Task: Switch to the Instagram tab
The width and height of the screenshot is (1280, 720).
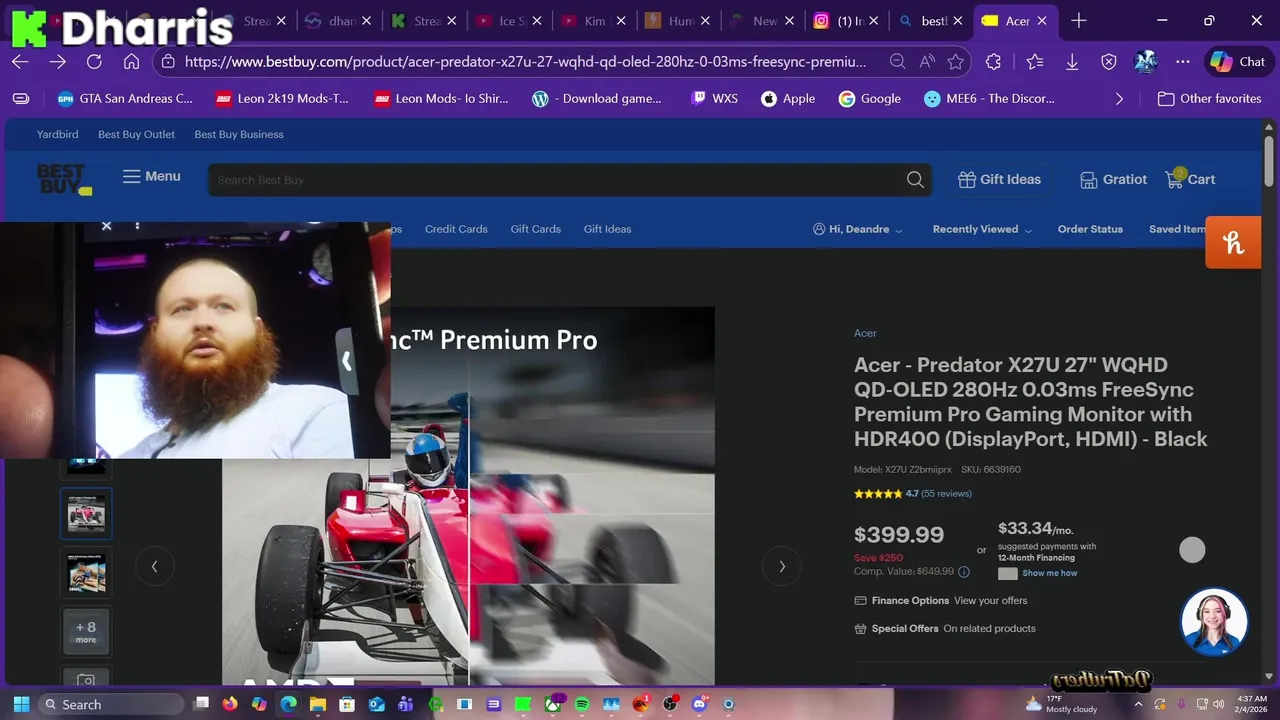Action: pos(847,21)
